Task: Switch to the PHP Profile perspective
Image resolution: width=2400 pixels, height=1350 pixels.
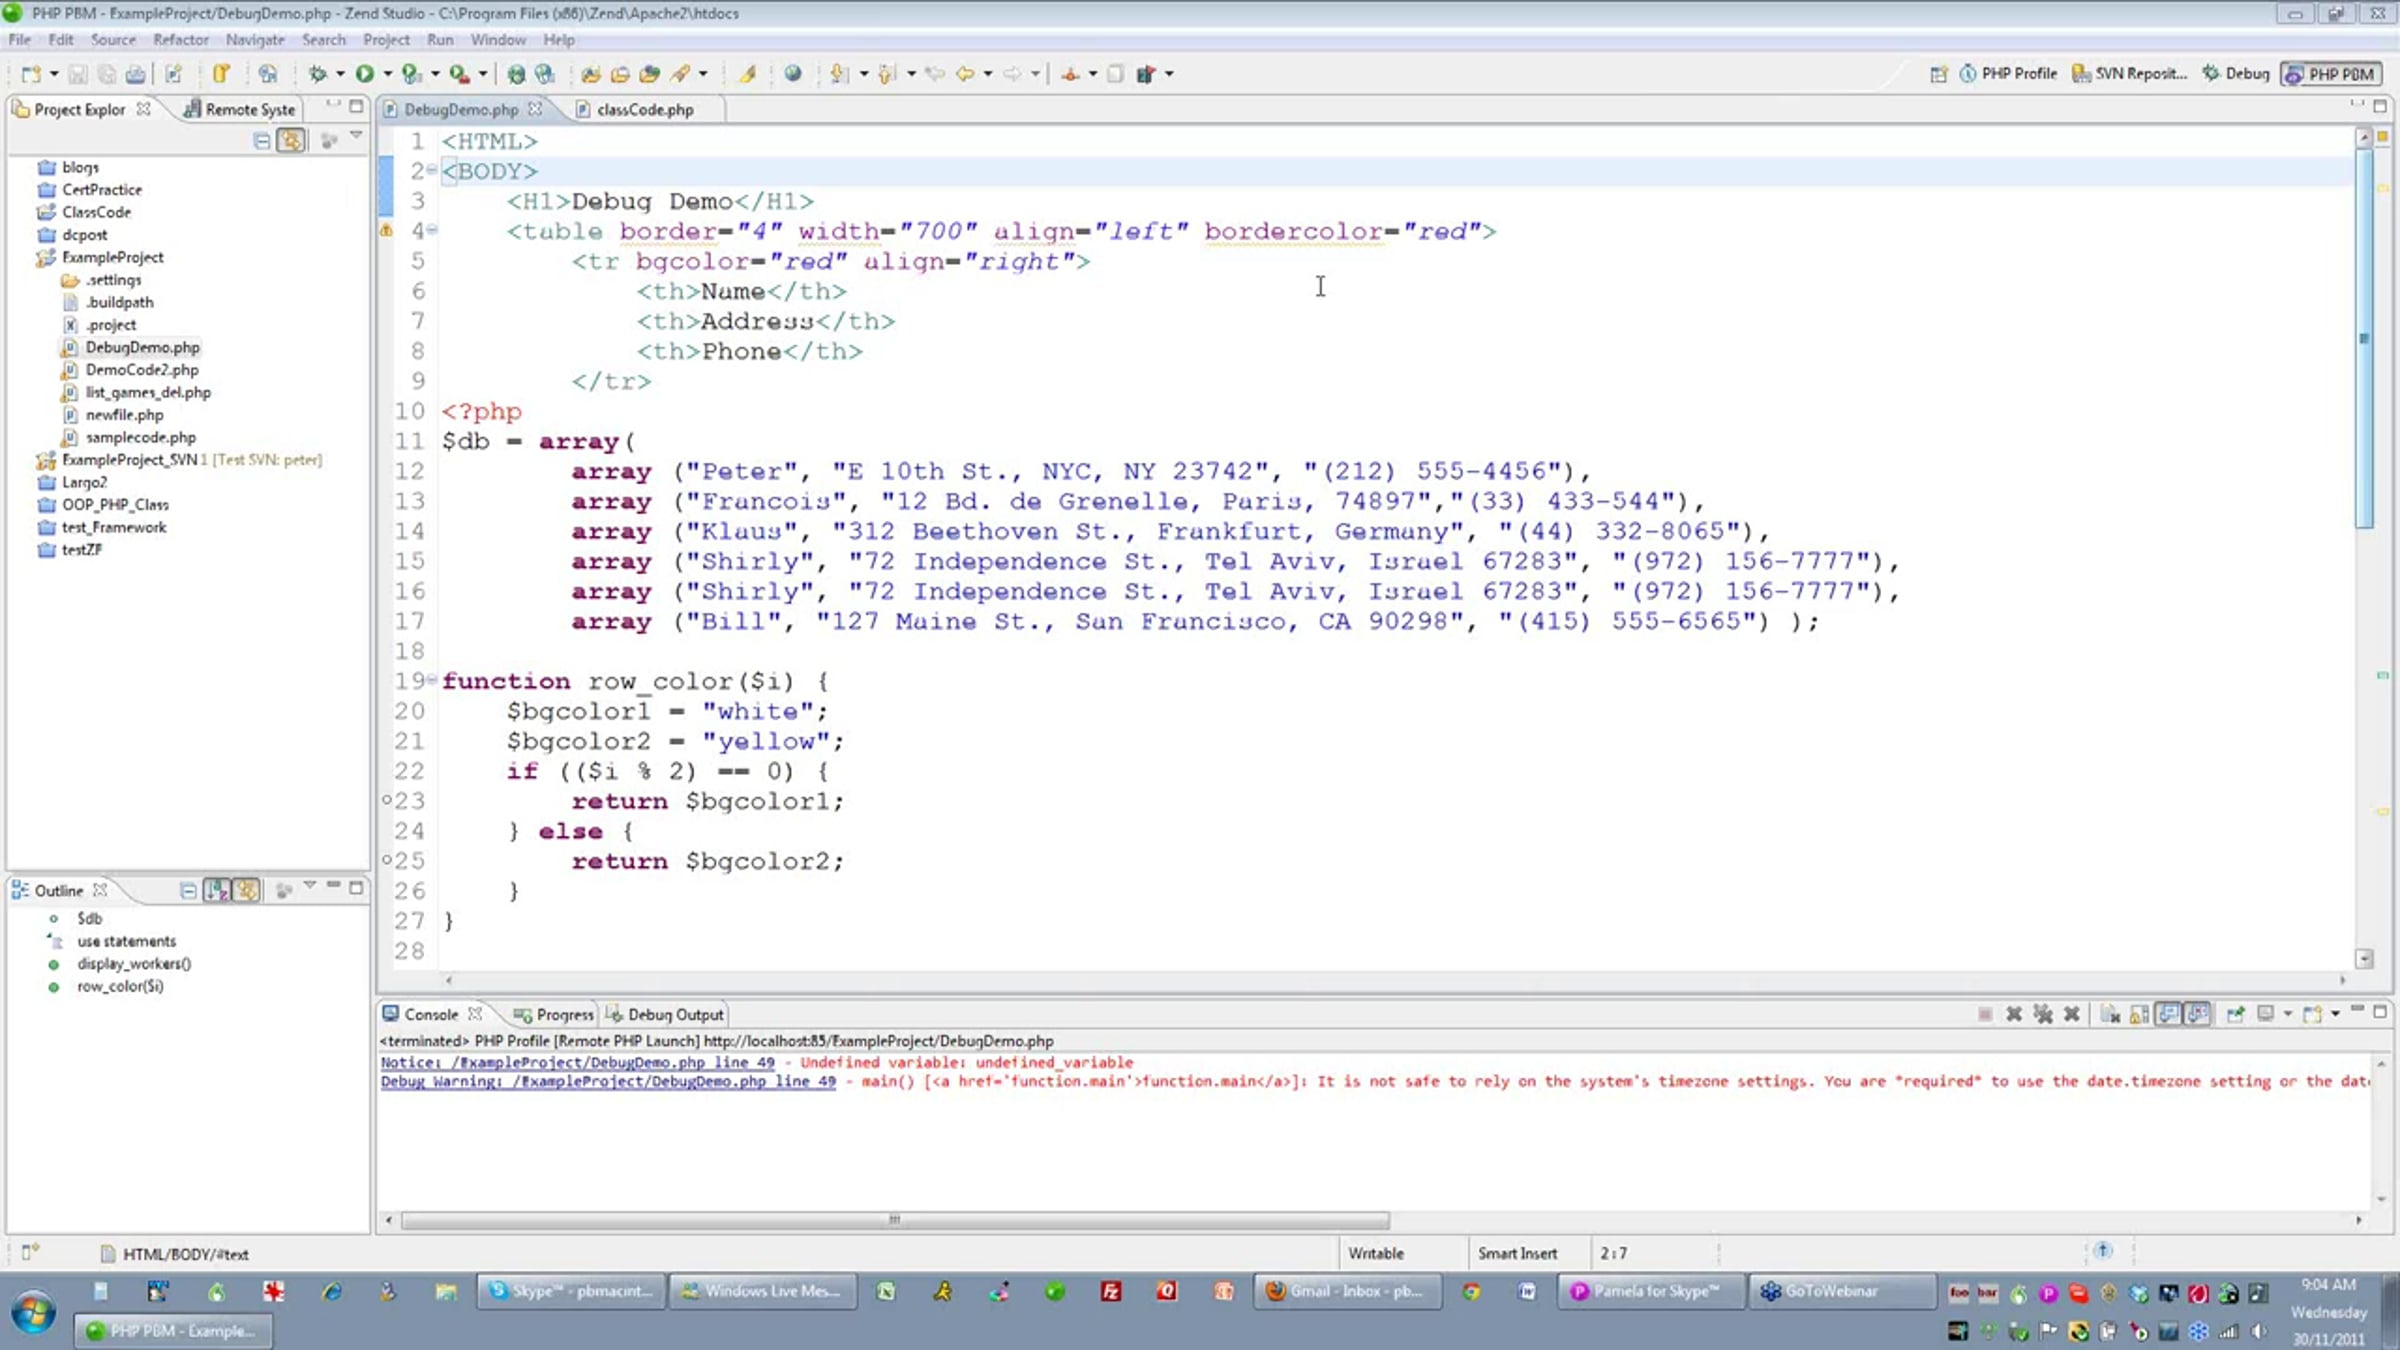Action: (2008, 74)
